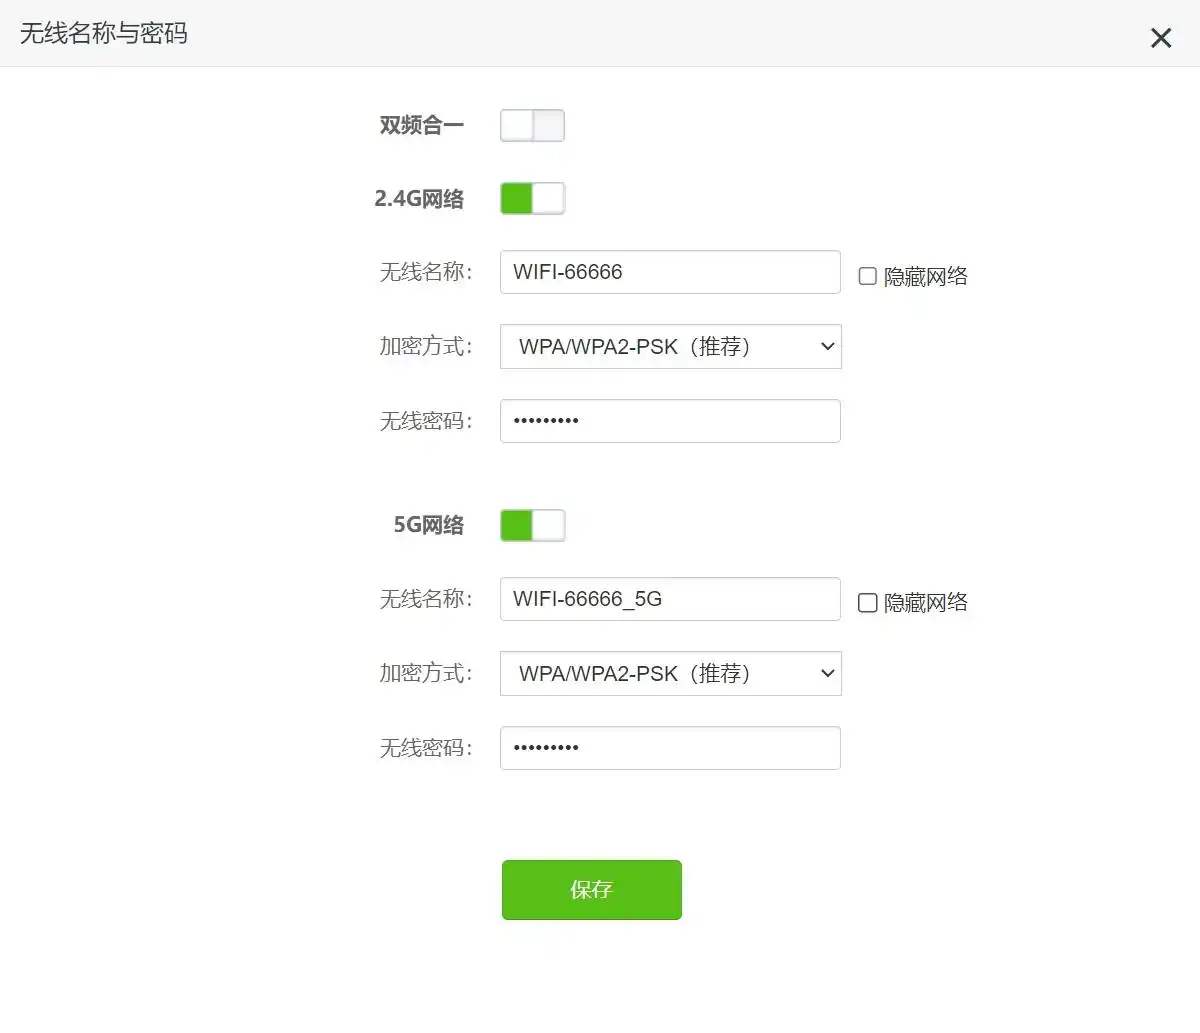This screenshot has width=1200, height=1033.
Task: Turn off the 5G网络 toggle
Action: [x=532, y=526]
